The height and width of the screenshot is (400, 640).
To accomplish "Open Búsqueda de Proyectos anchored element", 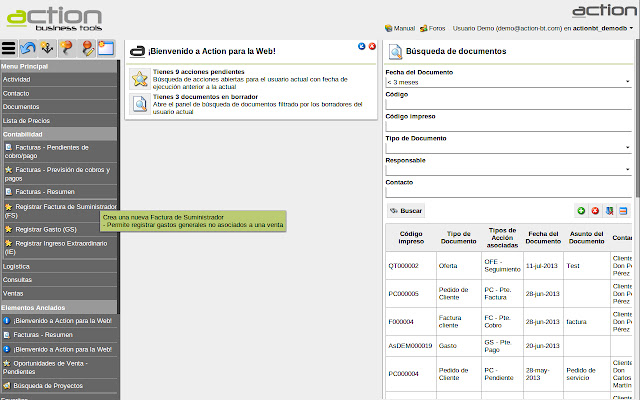I will 59,386.
